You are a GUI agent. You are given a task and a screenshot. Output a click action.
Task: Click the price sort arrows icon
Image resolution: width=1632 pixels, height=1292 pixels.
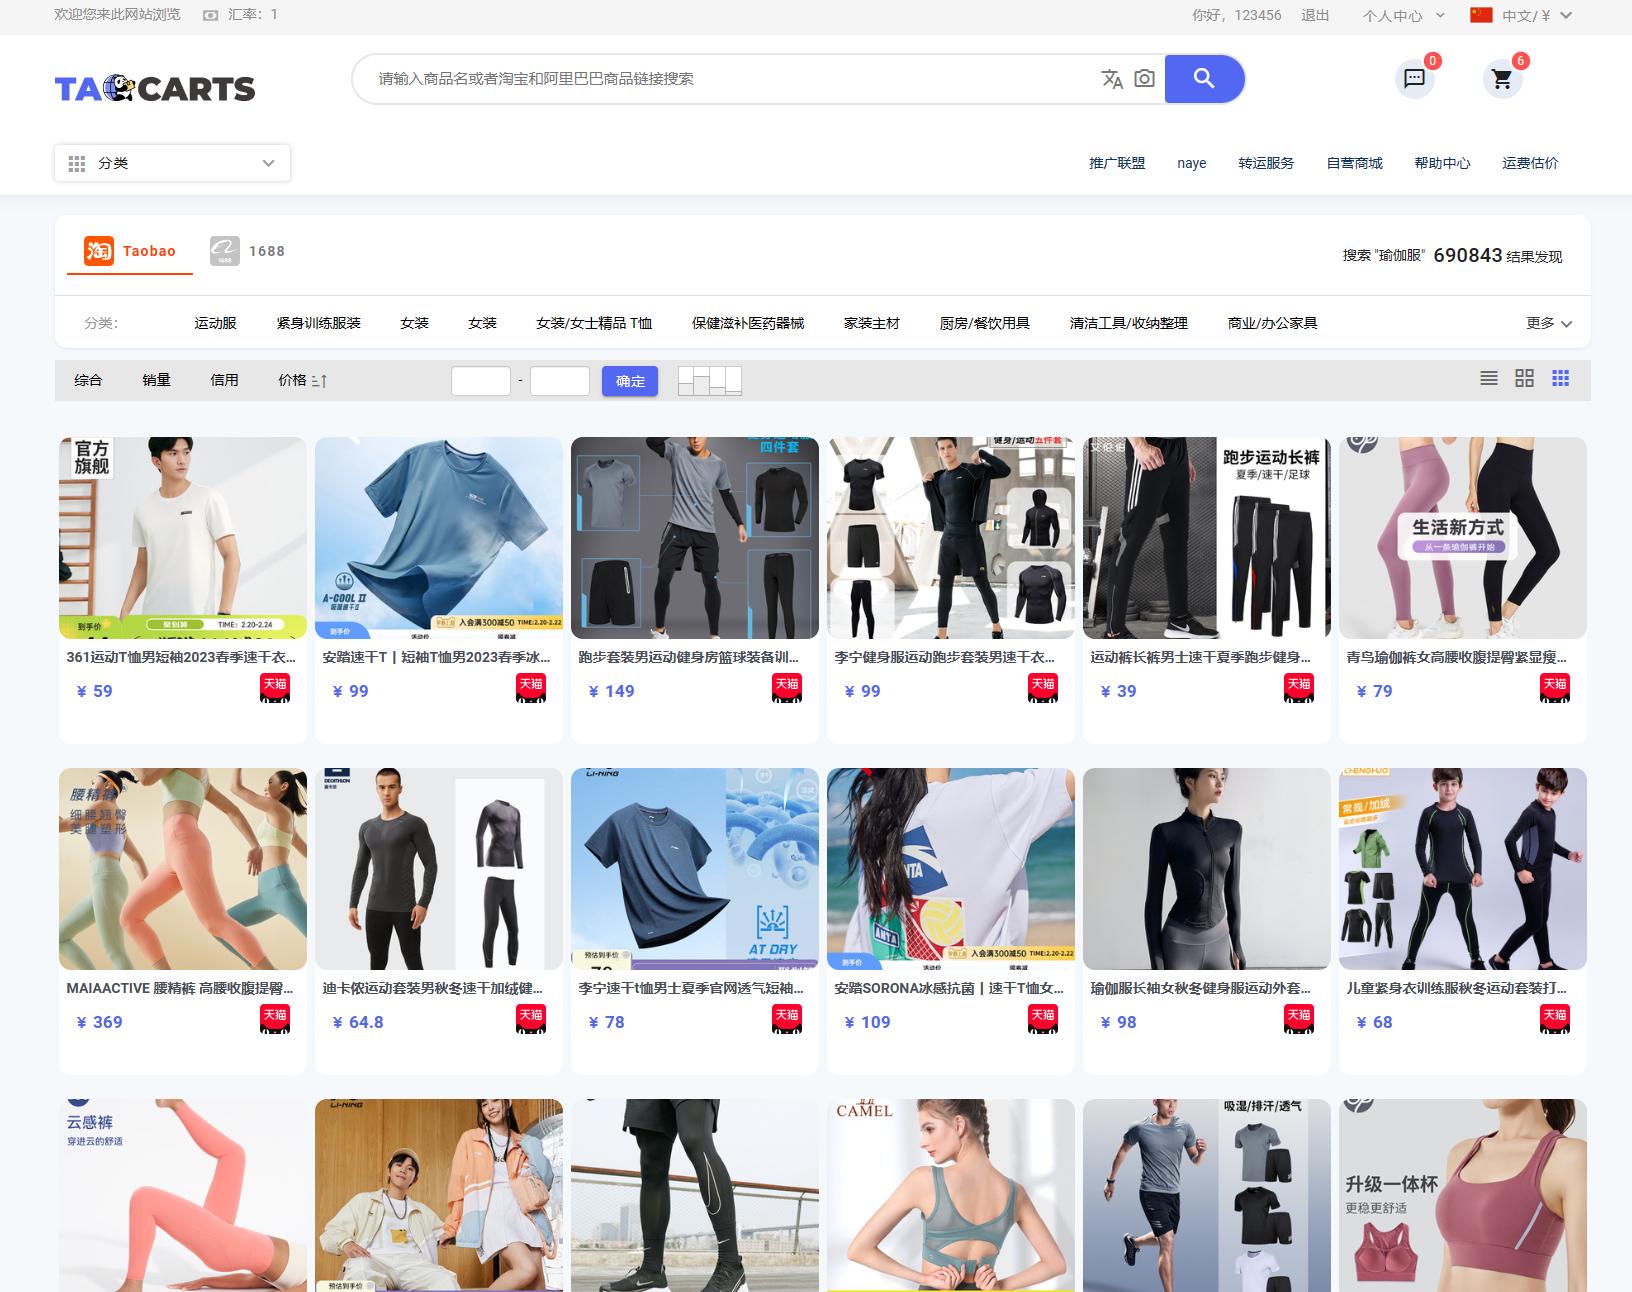coord(319,380)
